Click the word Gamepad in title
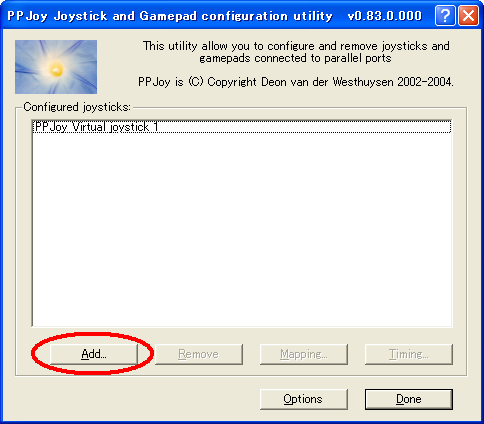The height and width of the screenshot is (424, 484). coord(168,16)
